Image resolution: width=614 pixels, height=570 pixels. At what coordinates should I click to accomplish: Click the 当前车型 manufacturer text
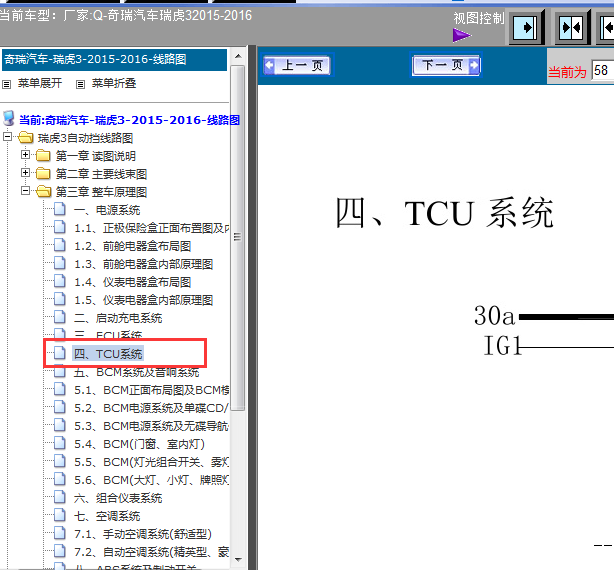click(x=126, y=16)
